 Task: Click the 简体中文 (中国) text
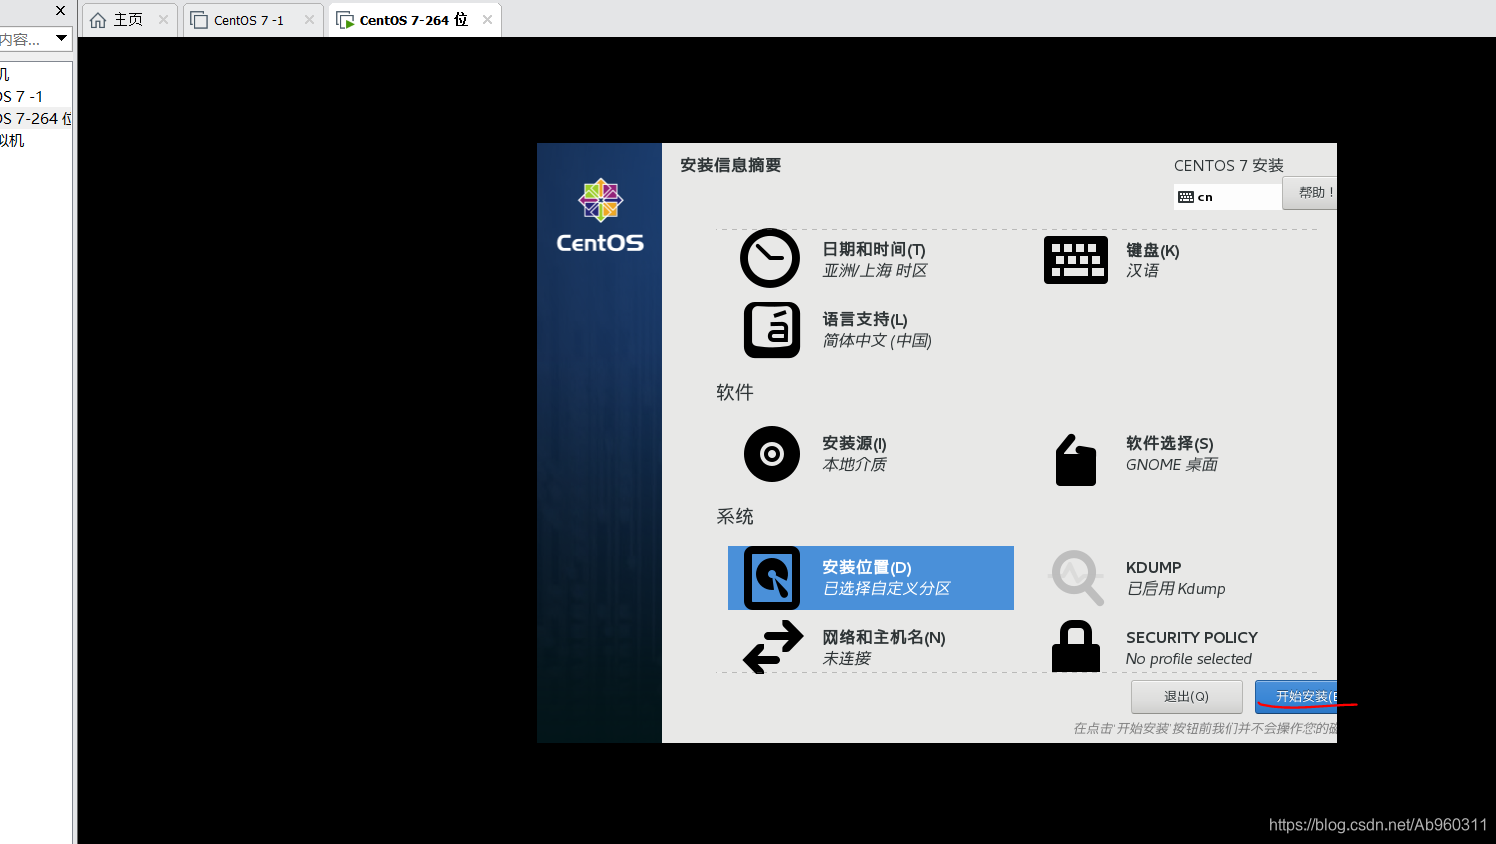pyautogui.click(x=877, y=341)
